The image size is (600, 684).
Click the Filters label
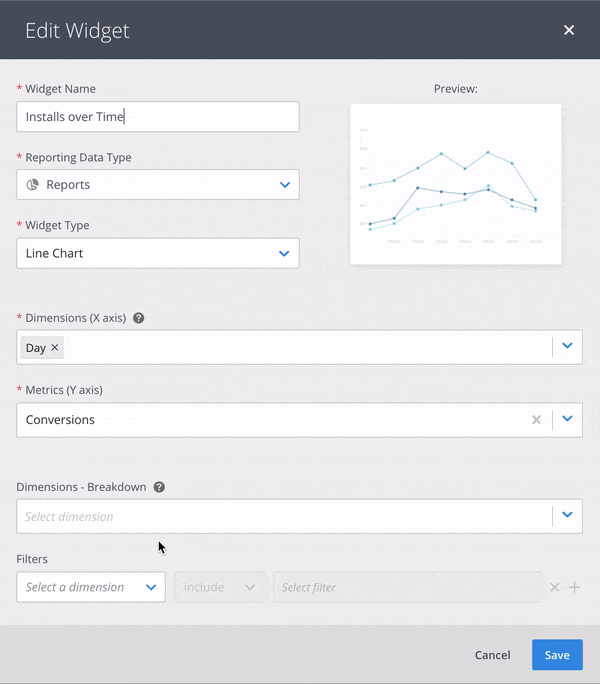click(32, 559)
